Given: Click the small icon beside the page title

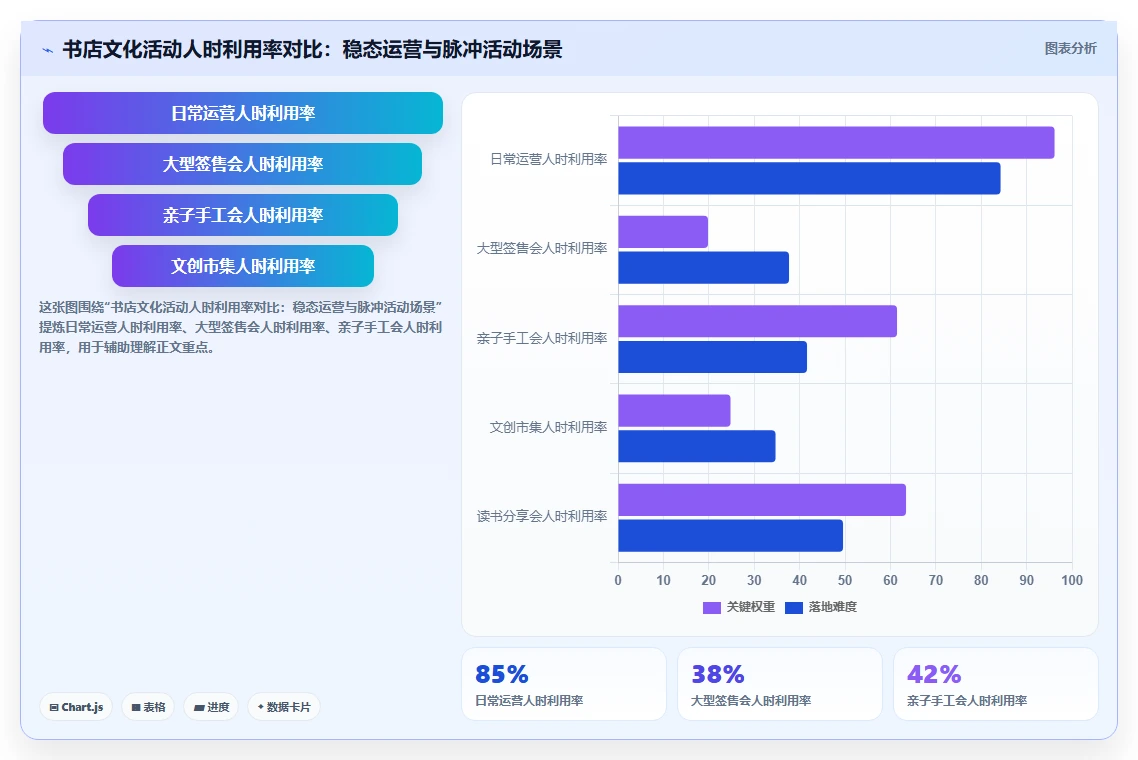Looking at the screenshot, I should click(48, 50).
